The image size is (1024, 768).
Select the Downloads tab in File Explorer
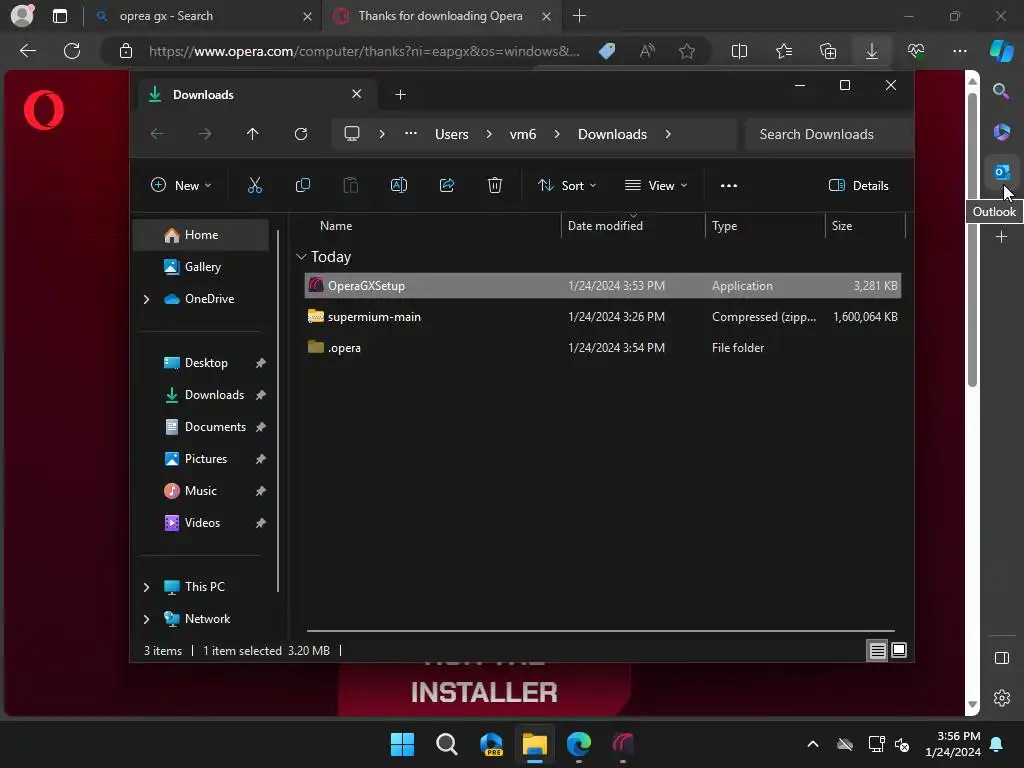click(x=255, y=95)
